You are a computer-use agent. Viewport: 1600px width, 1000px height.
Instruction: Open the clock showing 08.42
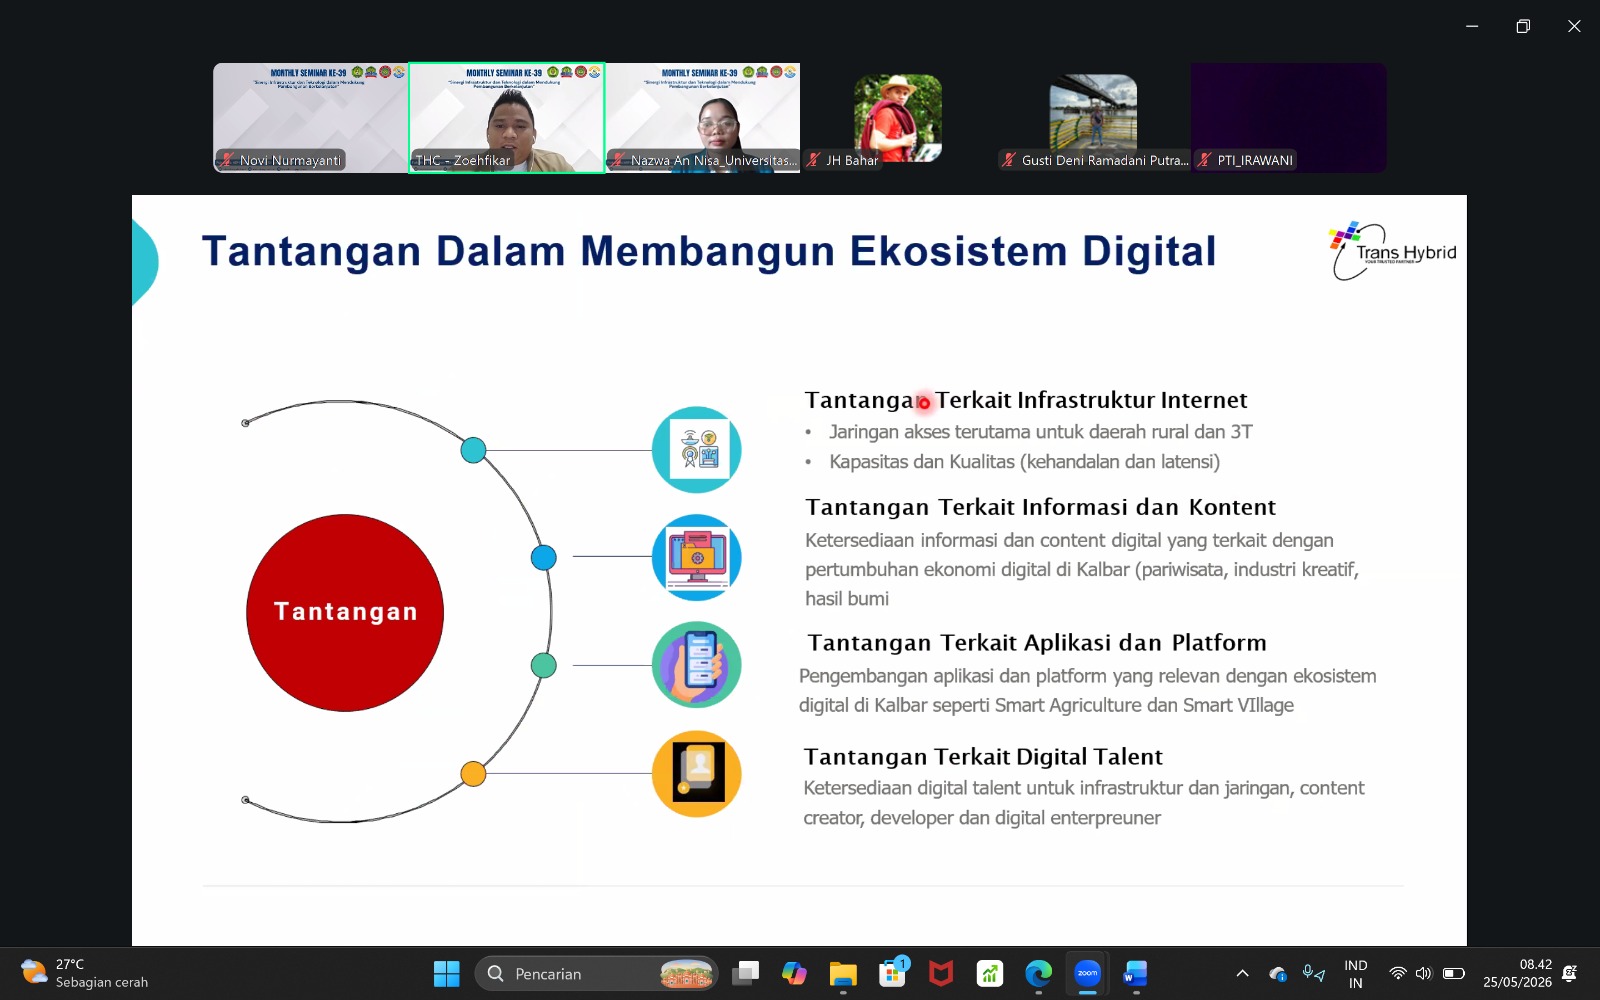[1518, 973]
